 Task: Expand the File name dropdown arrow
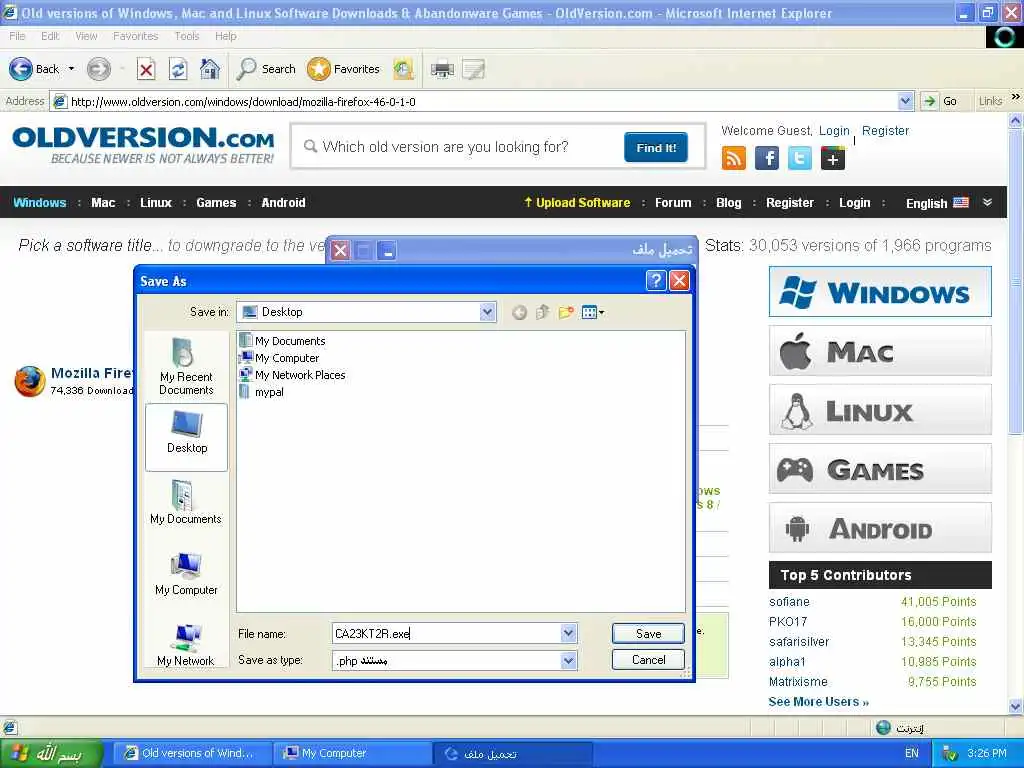coord(568,633)
